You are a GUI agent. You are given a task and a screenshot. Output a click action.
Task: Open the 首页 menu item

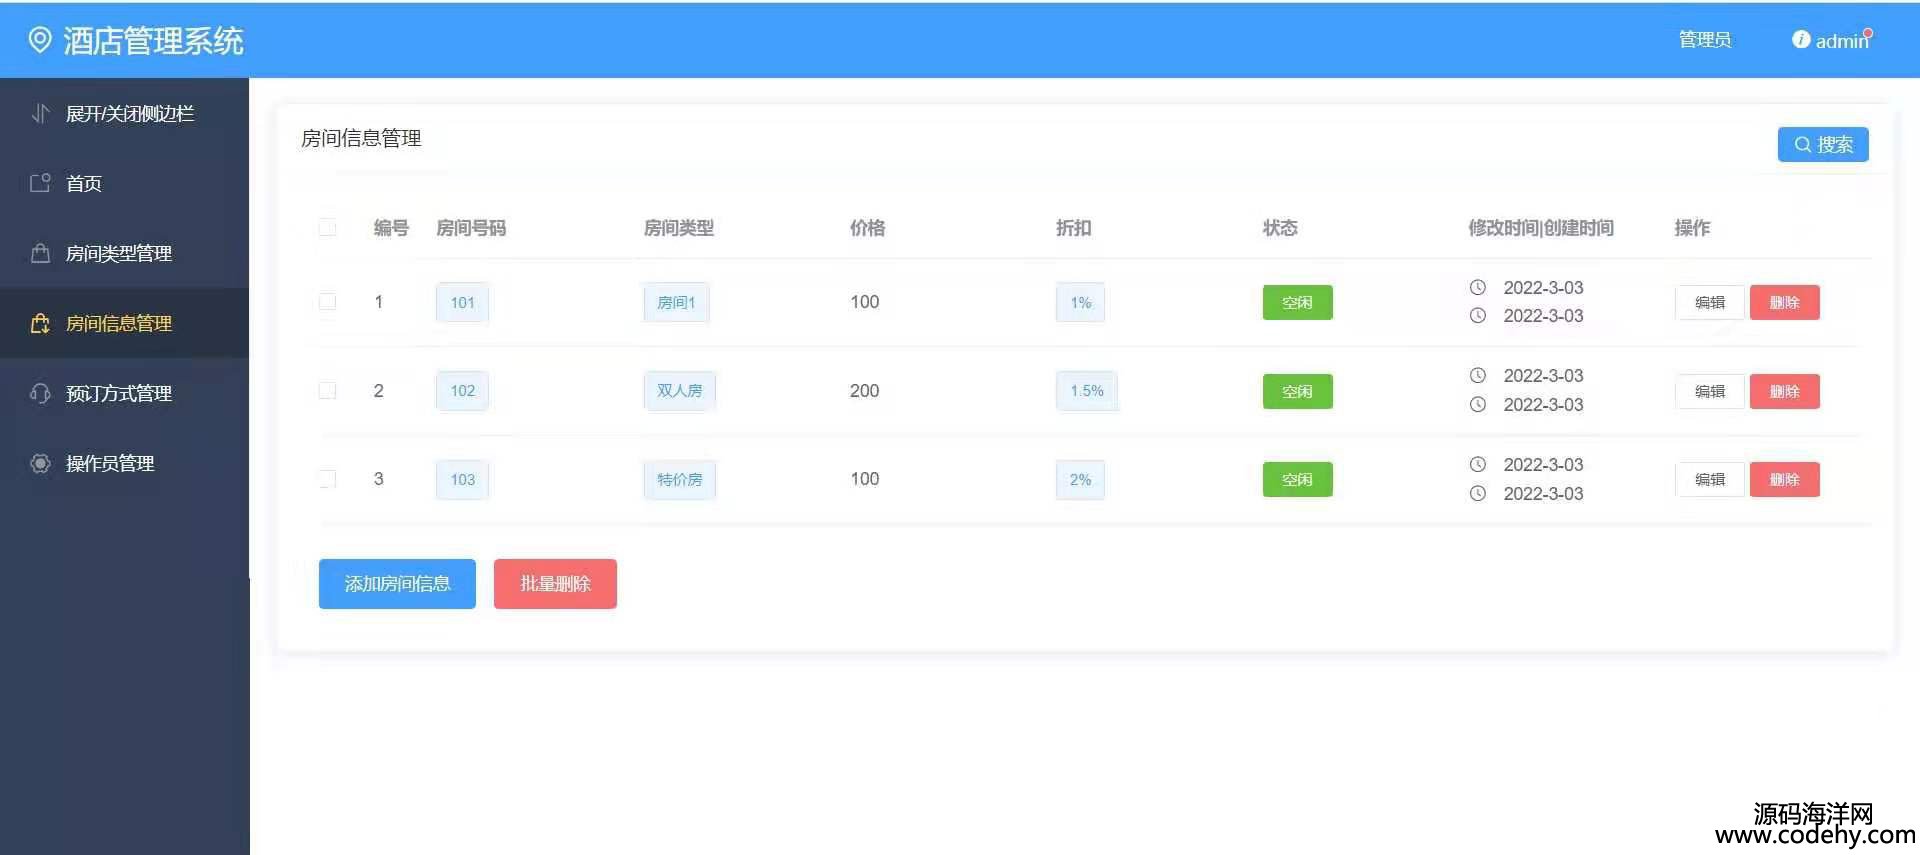click(x=124, y=183)
